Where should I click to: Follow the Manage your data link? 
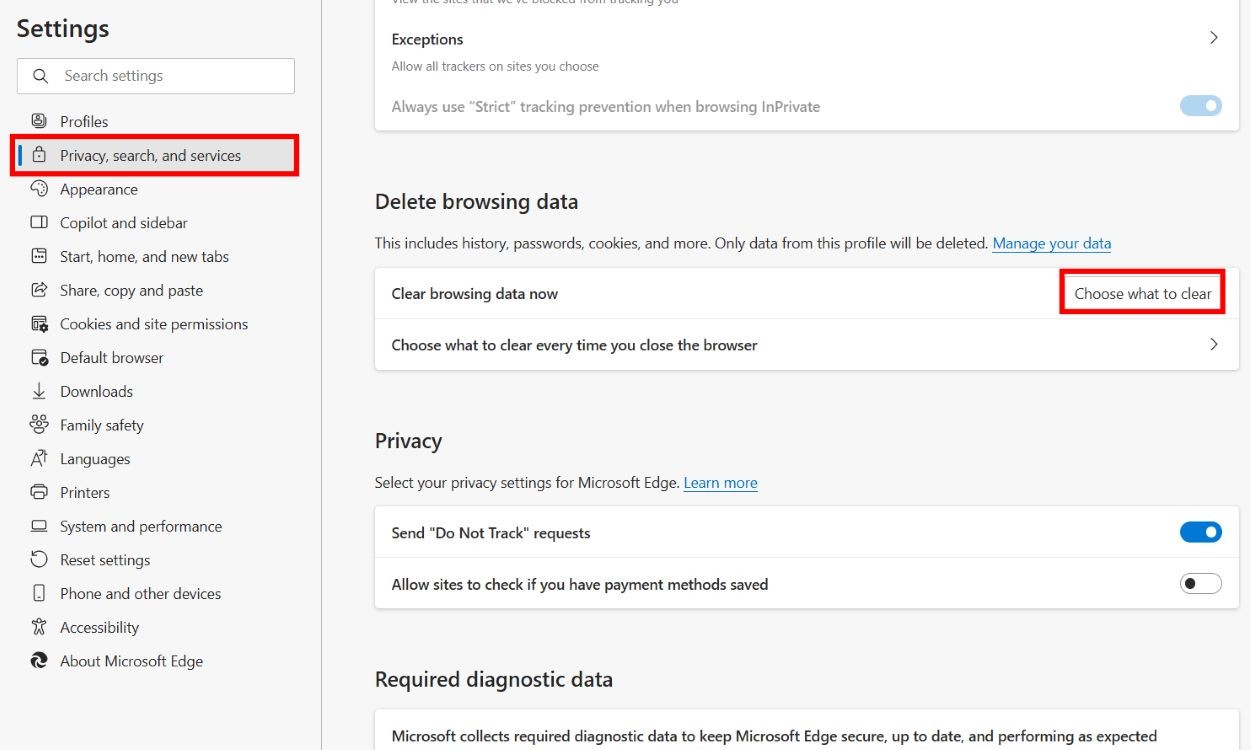[x=1051, y=243]
